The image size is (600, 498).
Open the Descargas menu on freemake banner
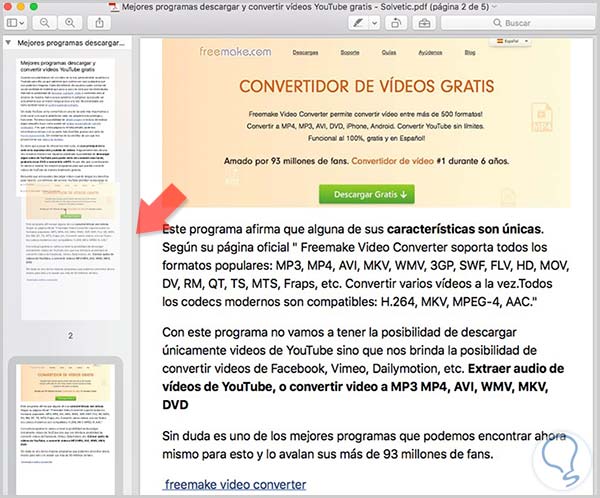pyautogui.click(x=305, y=52)
